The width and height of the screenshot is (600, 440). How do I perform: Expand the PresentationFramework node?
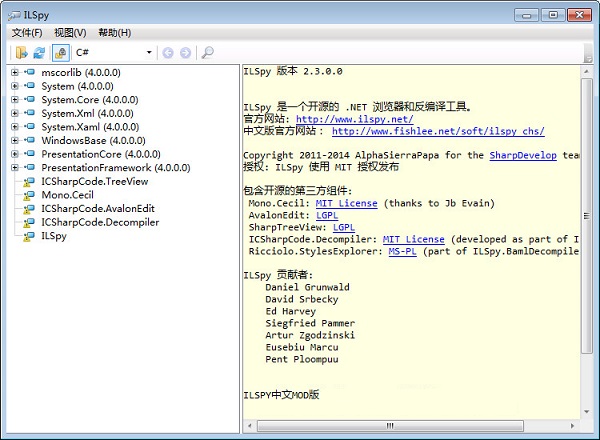[x=14, y=168]
